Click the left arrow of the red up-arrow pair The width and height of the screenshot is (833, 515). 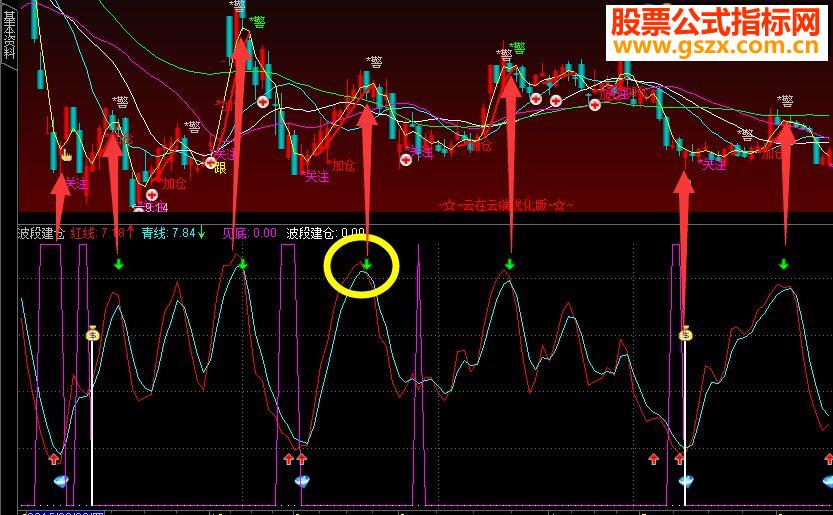point(288,459)
